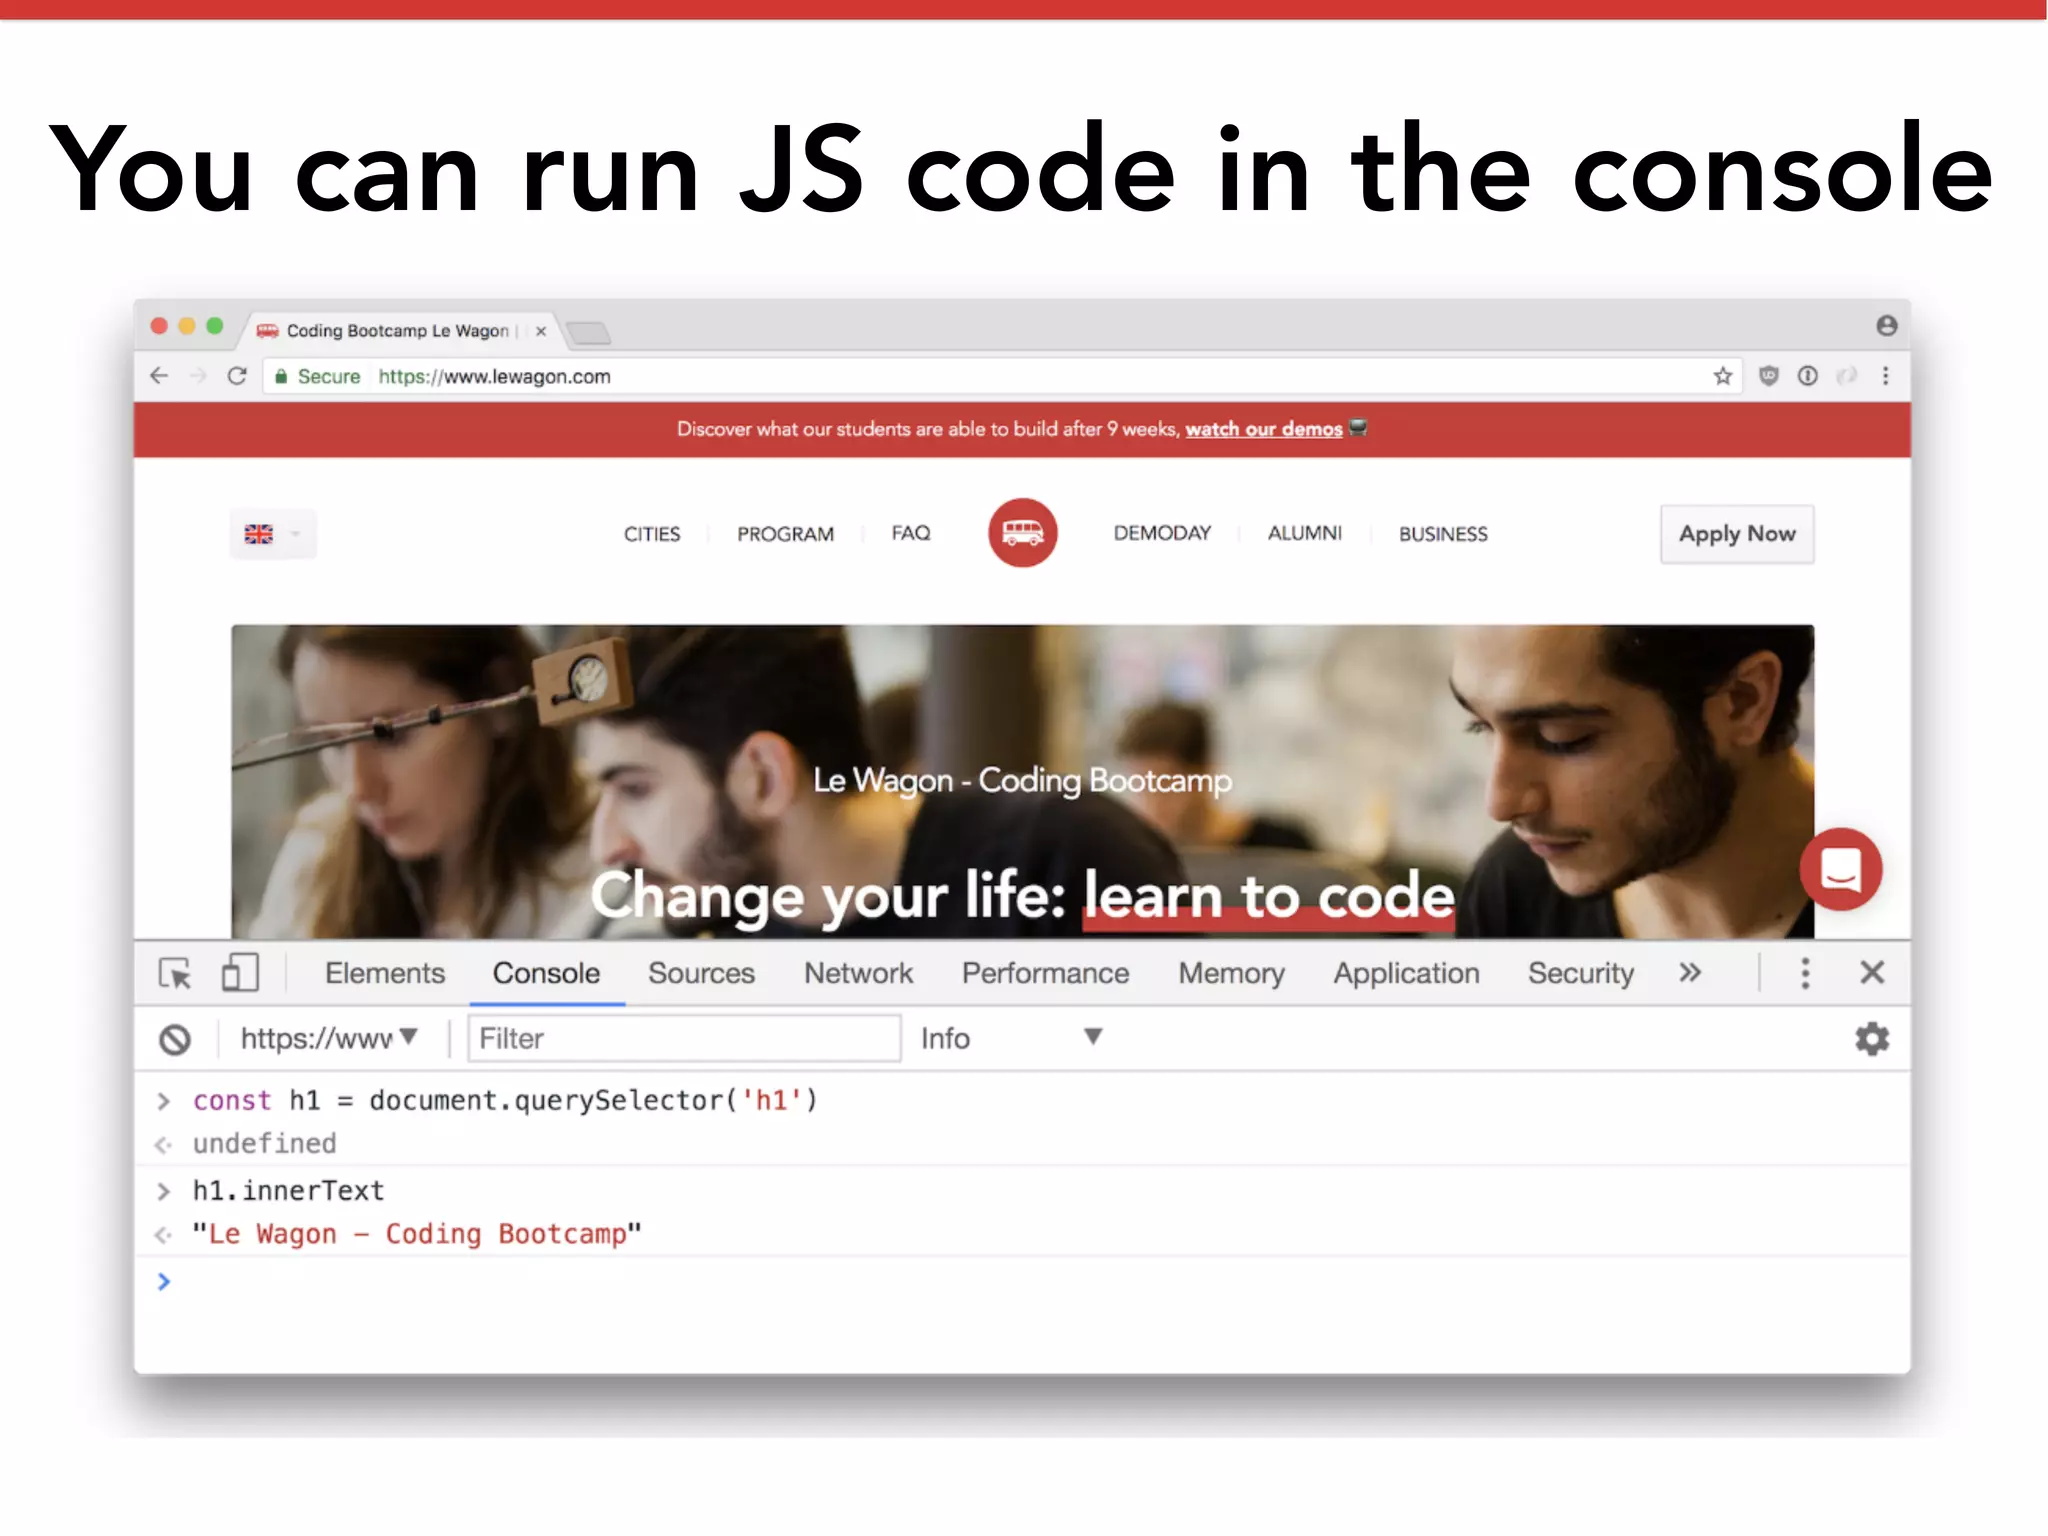The height and width of the screenshot is (1536, 2048).
Task: Click the Apply Now button
Action: click(x=1737, y=534)
